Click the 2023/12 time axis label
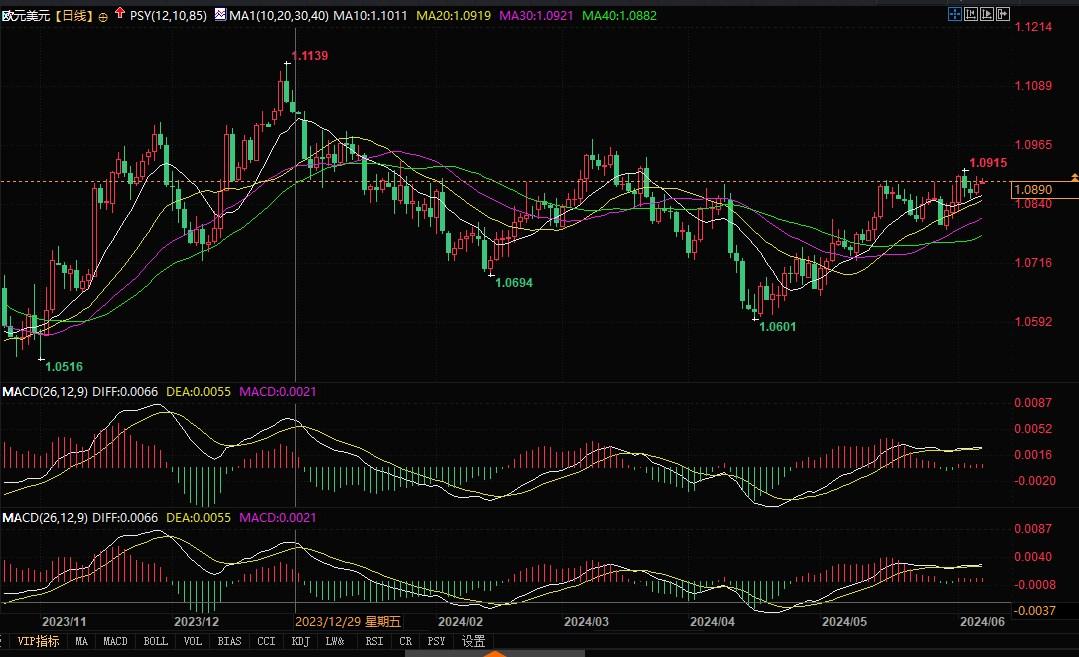The image size is (1079, 657). (197, 621)
